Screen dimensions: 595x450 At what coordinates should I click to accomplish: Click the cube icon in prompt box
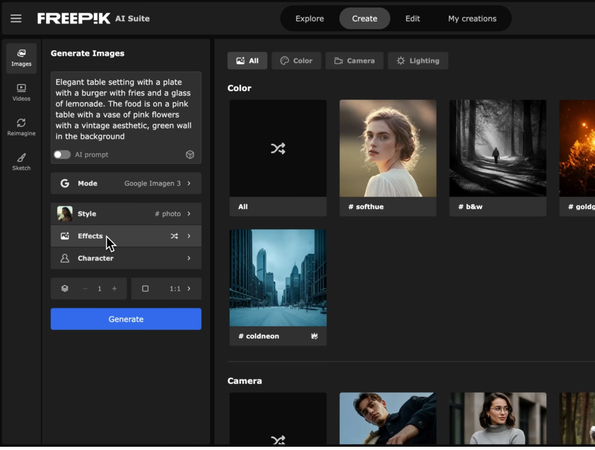click(x=190, y=154)
